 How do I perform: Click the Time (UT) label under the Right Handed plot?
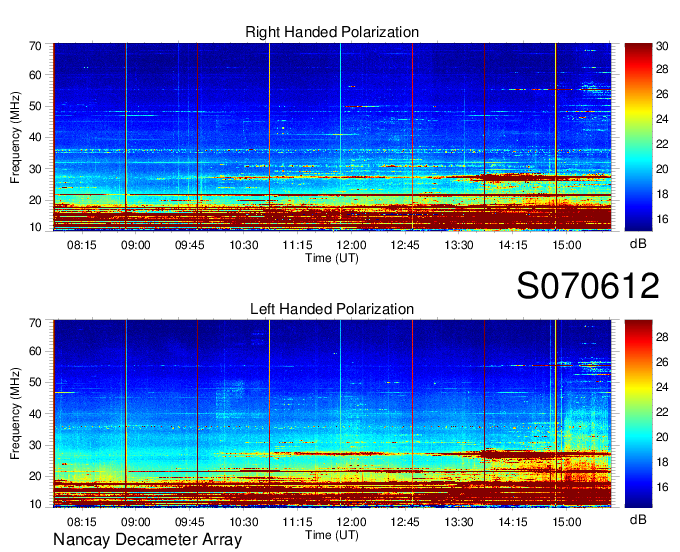332,258
